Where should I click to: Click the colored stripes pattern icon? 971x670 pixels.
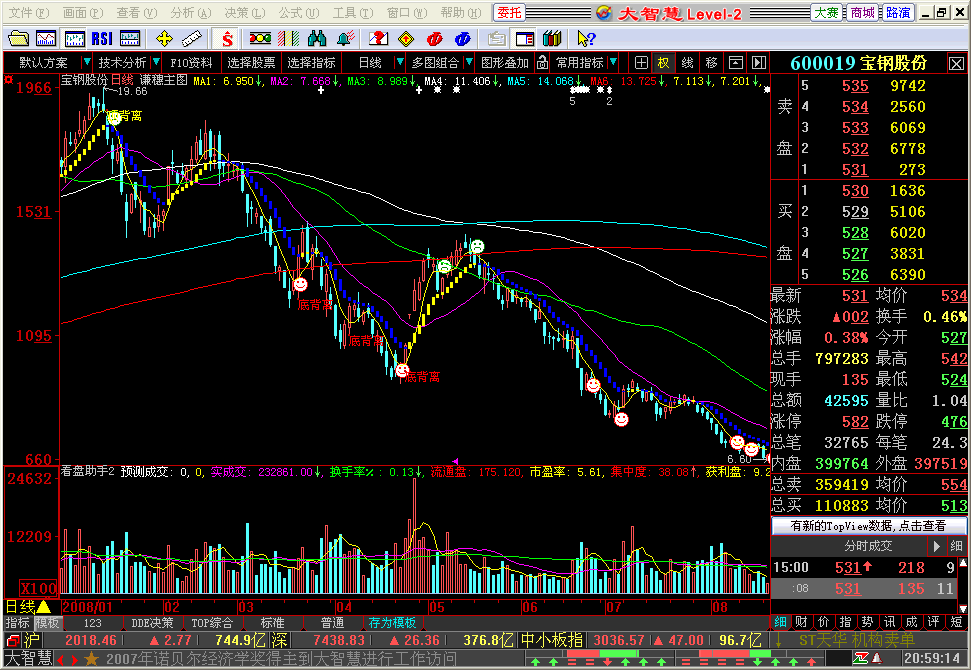[288, 39]
